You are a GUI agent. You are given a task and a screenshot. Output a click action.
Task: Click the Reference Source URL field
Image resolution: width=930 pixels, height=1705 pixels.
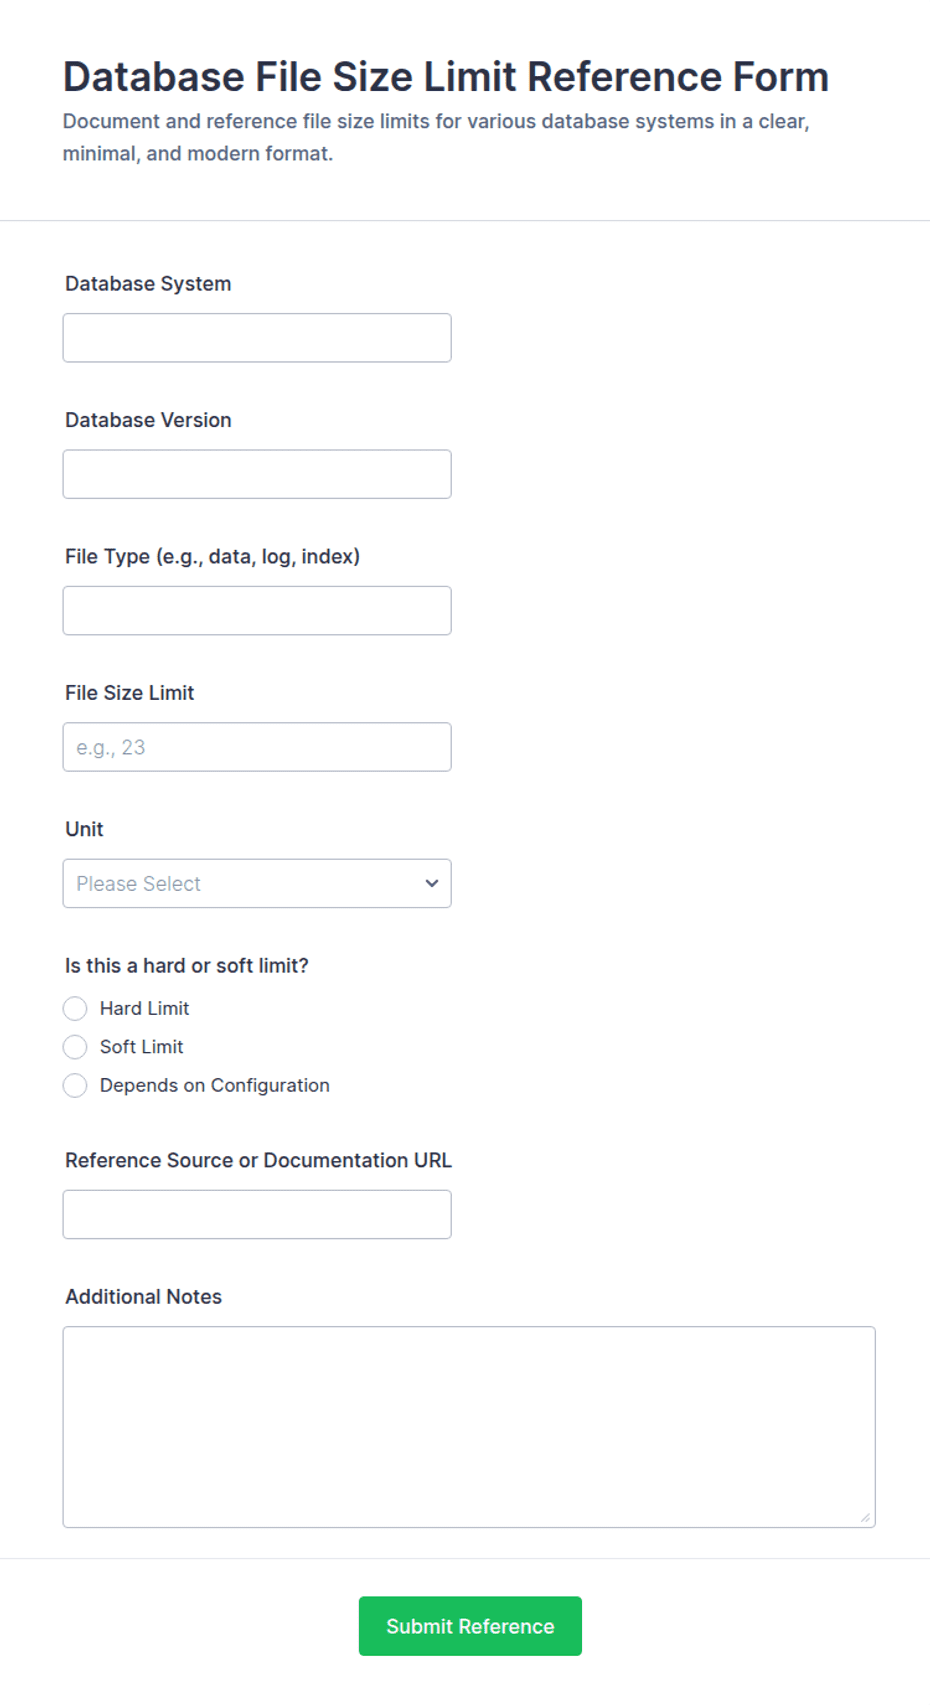pyautogui.click(x=257, y=1215)
